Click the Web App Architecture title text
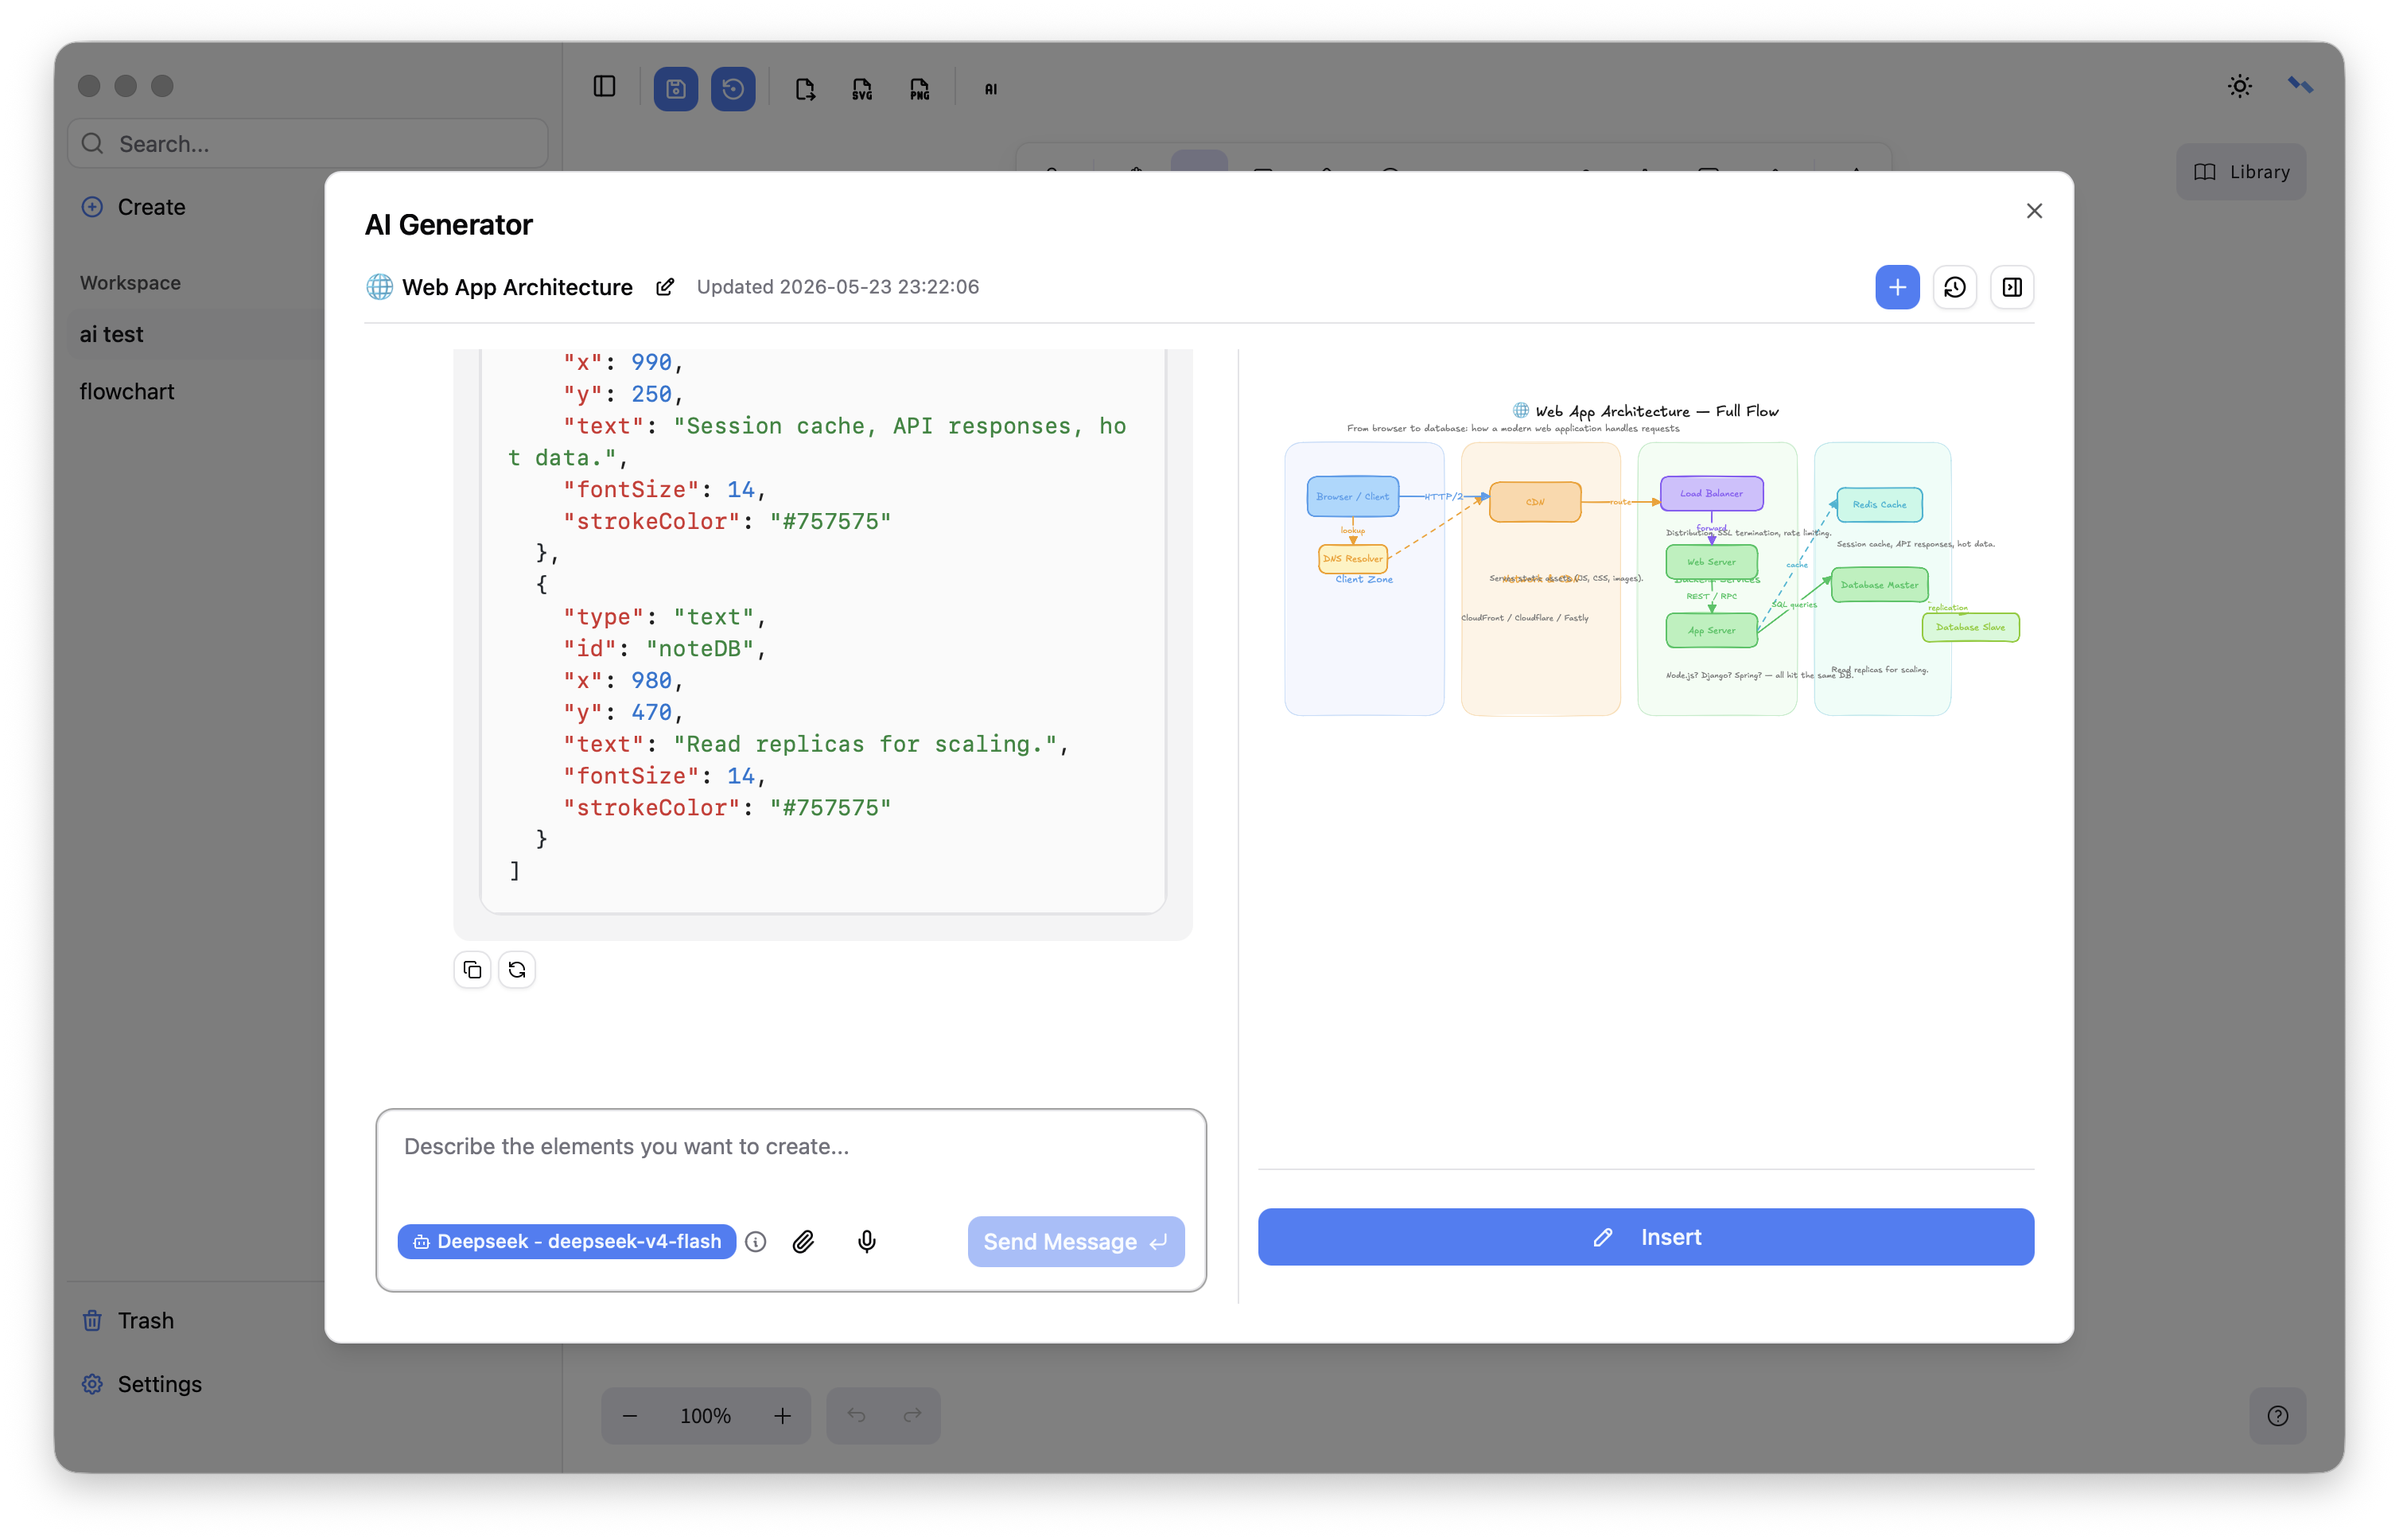2399x1540 pixels. click(517, 287)
